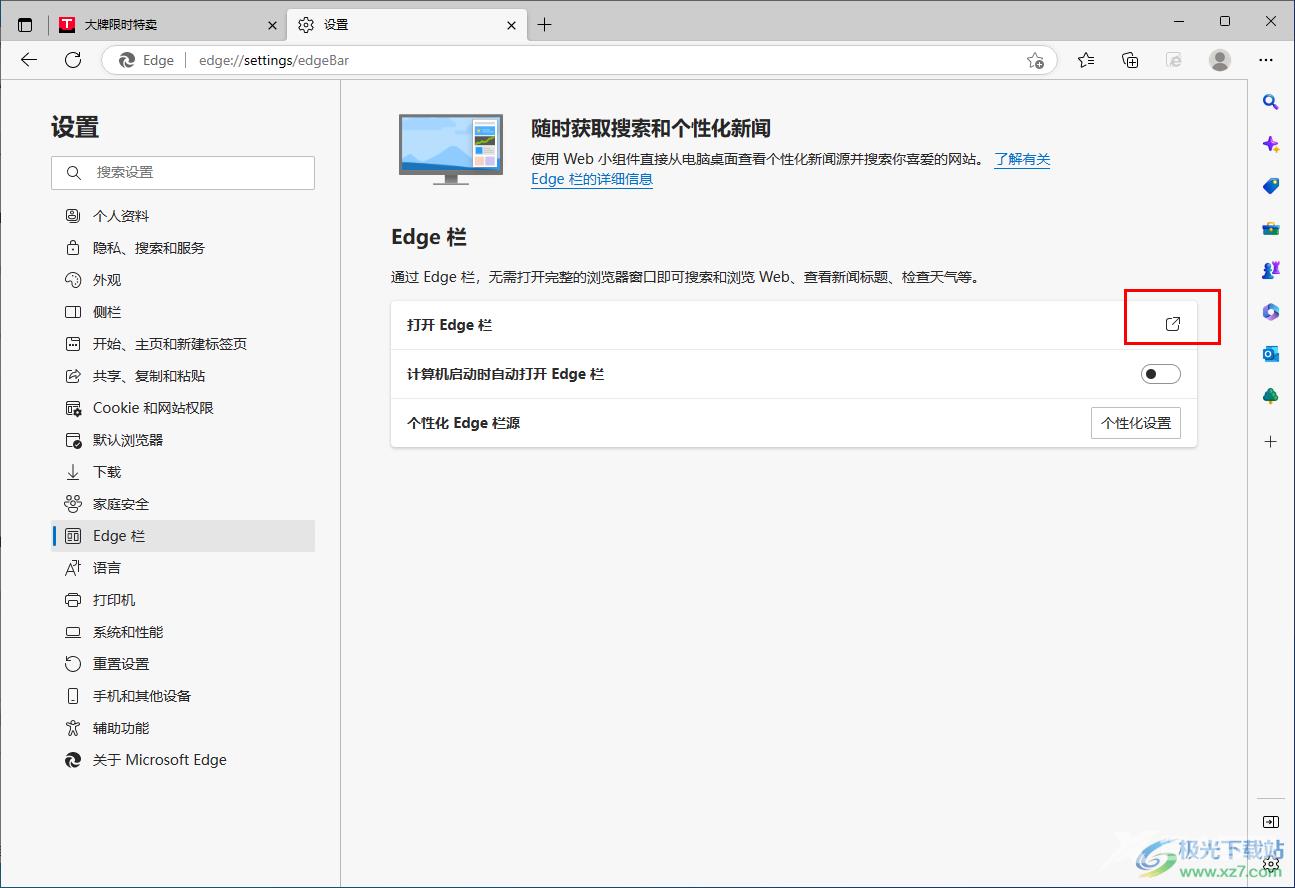The width and height of the screenshot is (1295, 888).
Task: Add a sidebar app with plus
Action: pyautogui.click(x=1271, y=441)
